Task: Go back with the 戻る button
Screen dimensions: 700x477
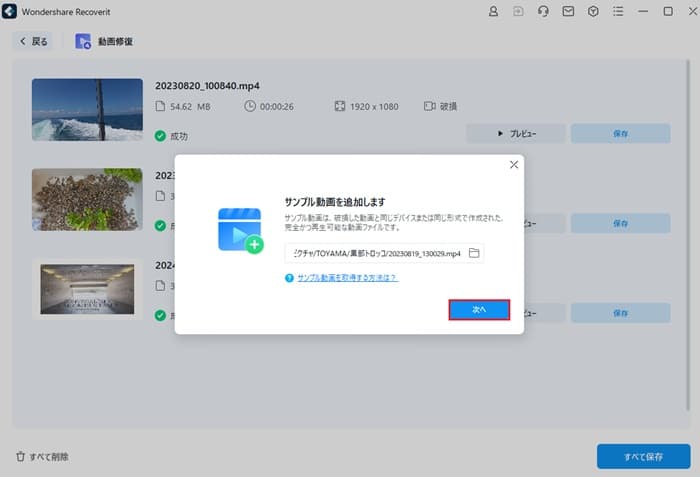Action: pyautogui.click(x=33, y=42)
